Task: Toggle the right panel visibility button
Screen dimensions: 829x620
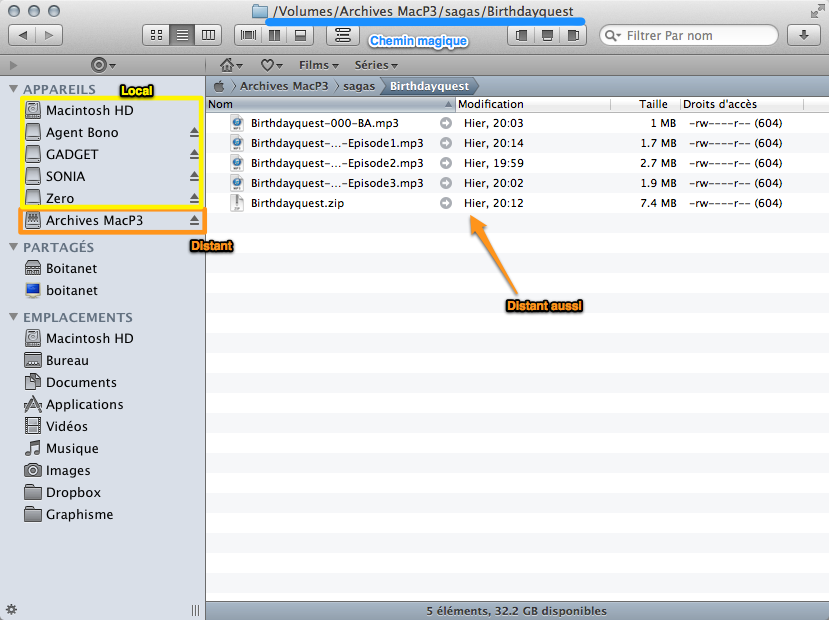Action: point(573,35)
